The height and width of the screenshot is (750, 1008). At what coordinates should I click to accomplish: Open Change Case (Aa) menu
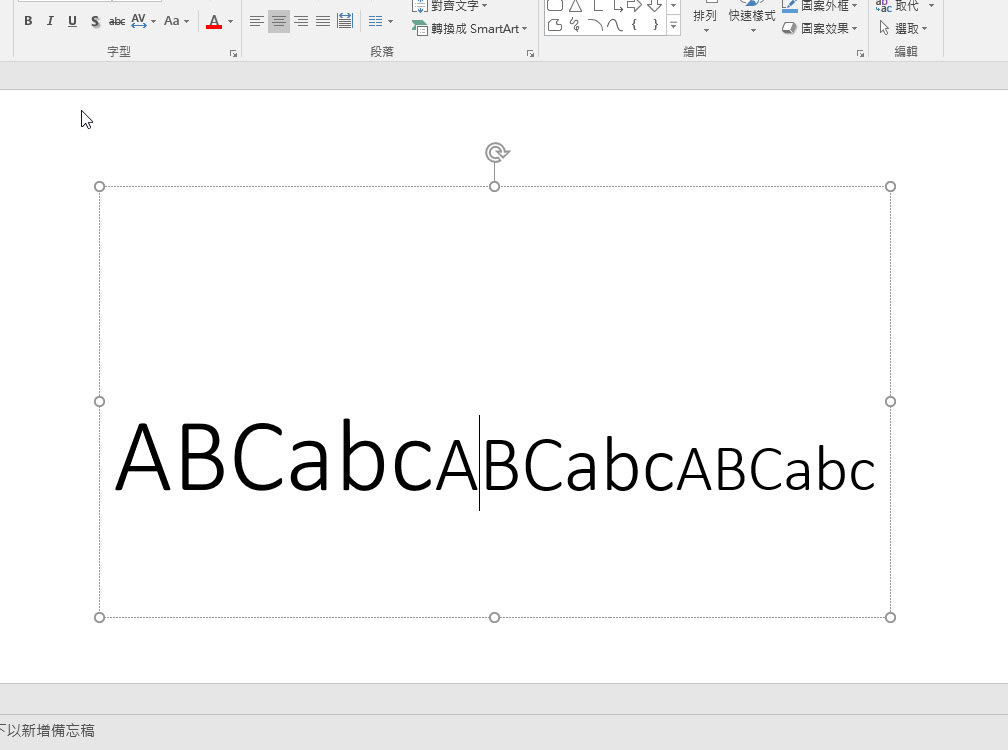click(x=176, y=21)
